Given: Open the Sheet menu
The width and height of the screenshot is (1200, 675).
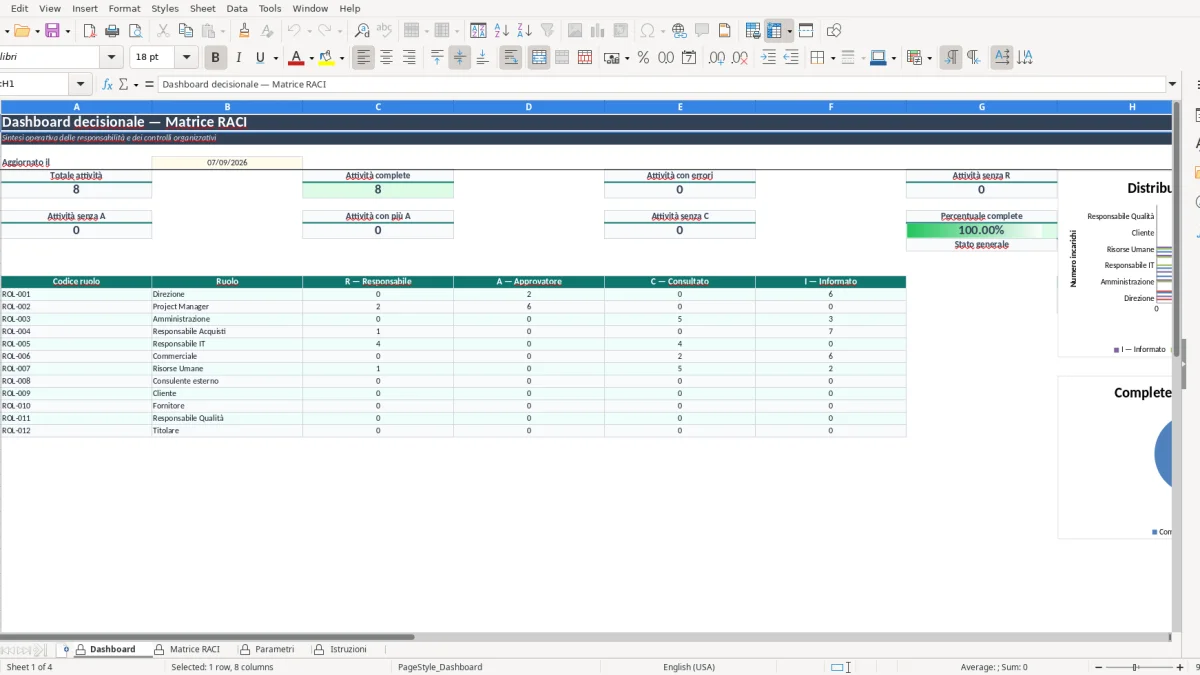Looking at the screenshot, I should tap(202, 8).
